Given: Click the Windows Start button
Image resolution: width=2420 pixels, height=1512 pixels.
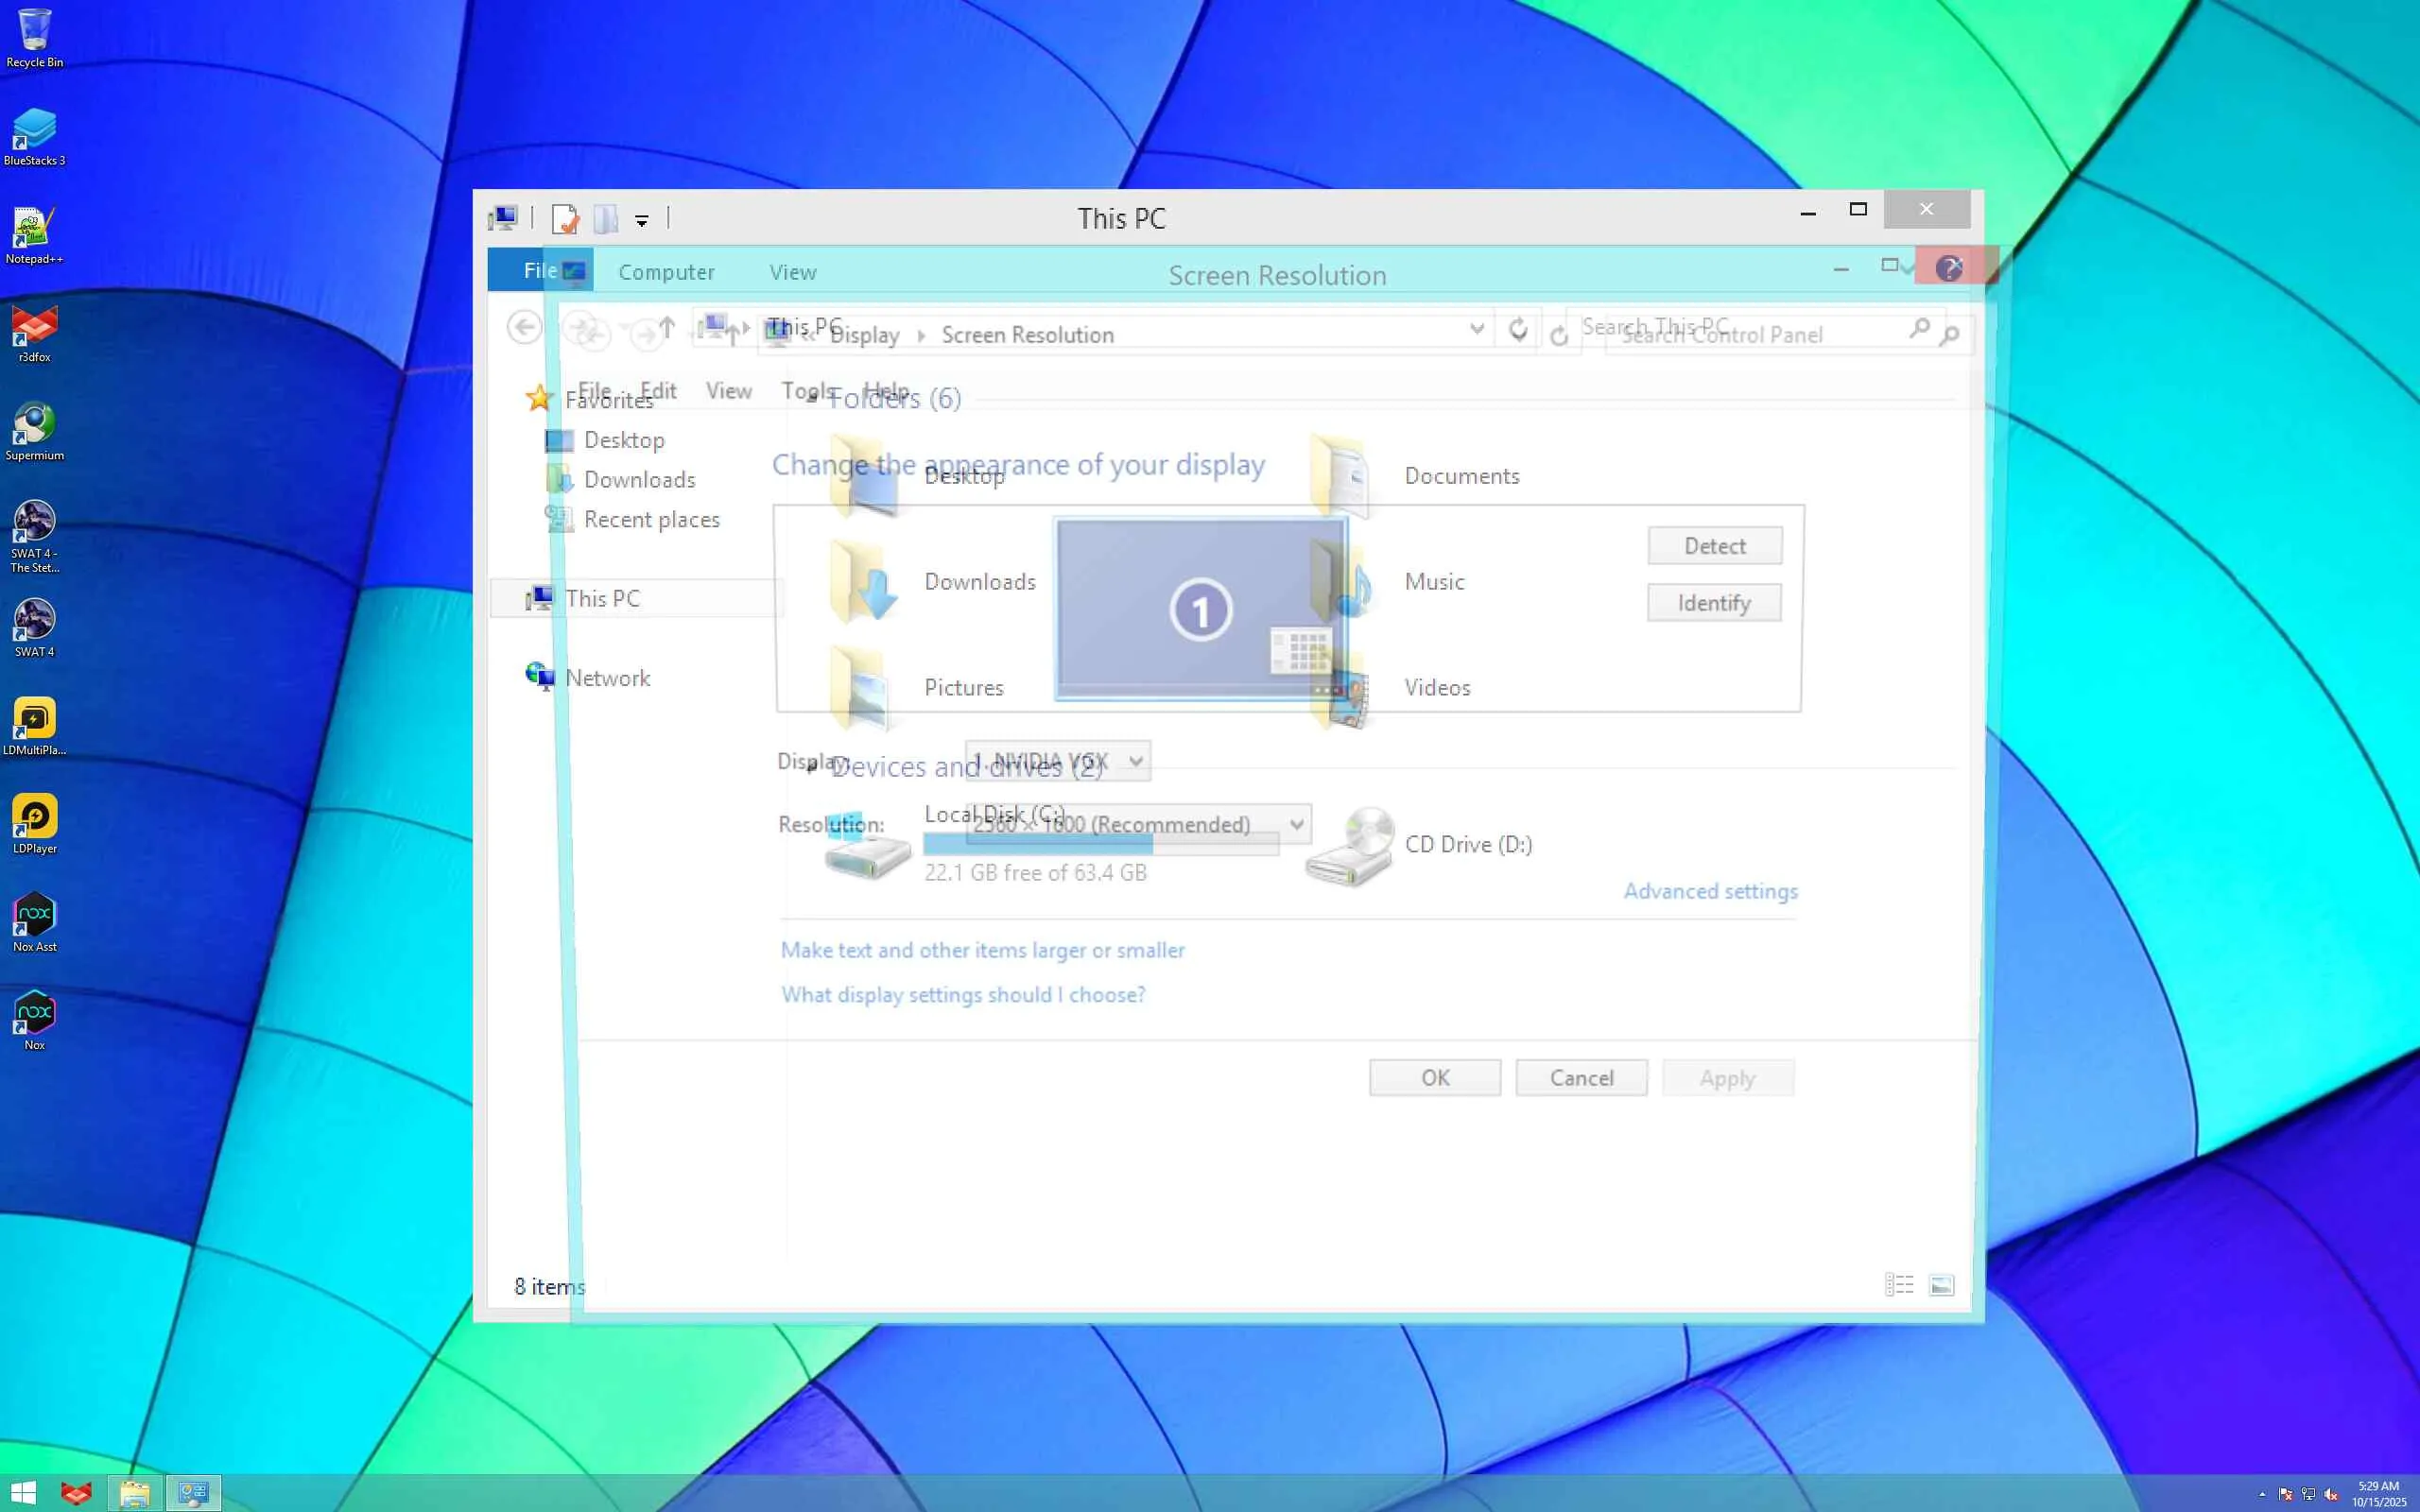Looking at the screenshot, I should click(22, 1493).
